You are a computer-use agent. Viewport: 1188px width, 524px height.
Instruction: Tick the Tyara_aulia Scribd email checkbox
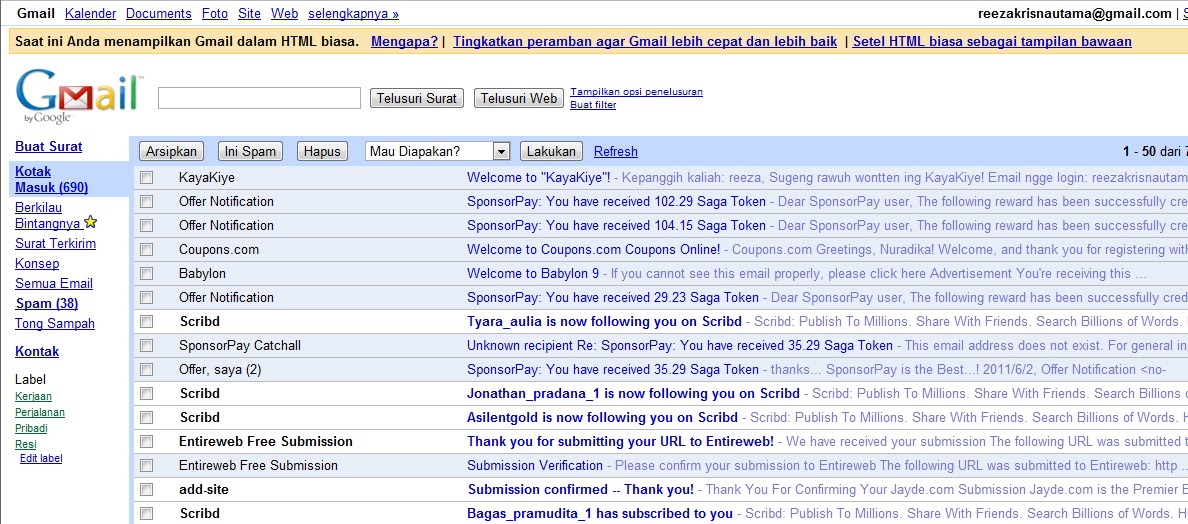(146, 322)
